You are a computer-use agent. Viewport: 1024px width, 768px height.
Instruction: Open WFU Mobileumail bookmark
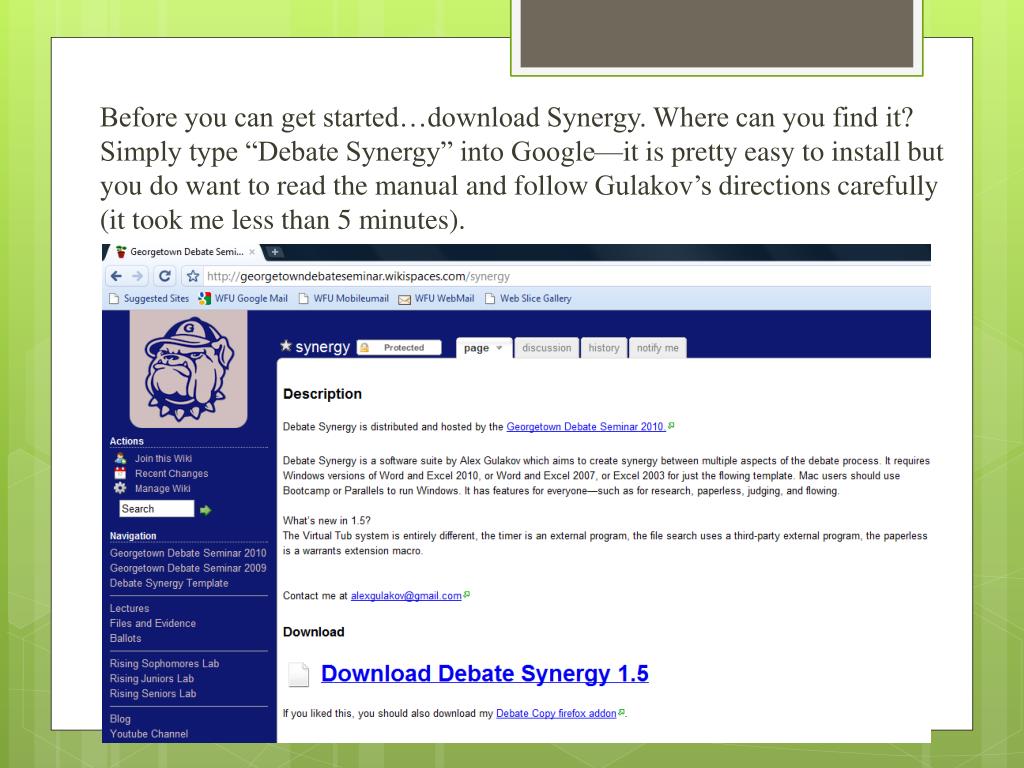(x=344, y=298)
